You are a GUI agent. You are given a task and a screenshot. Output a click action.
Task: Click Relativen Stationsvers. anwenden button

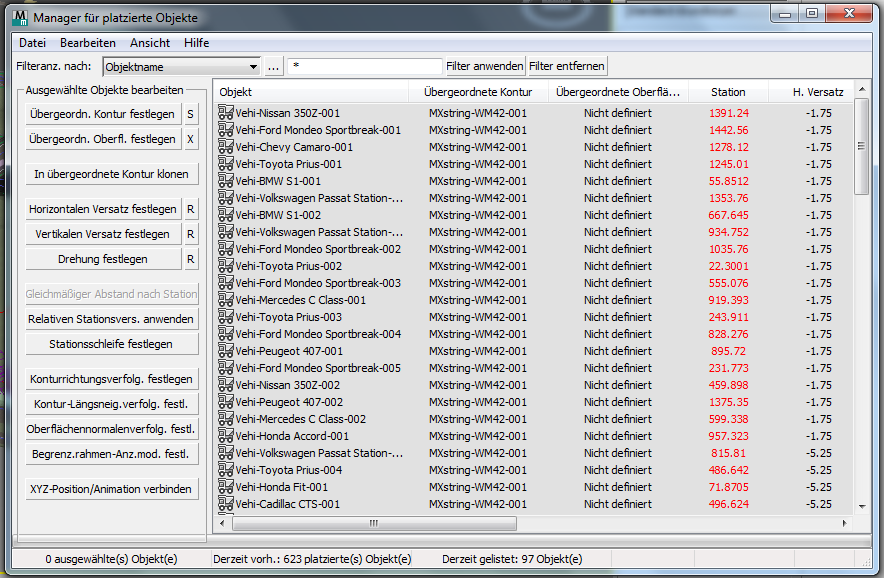(112, 319)
